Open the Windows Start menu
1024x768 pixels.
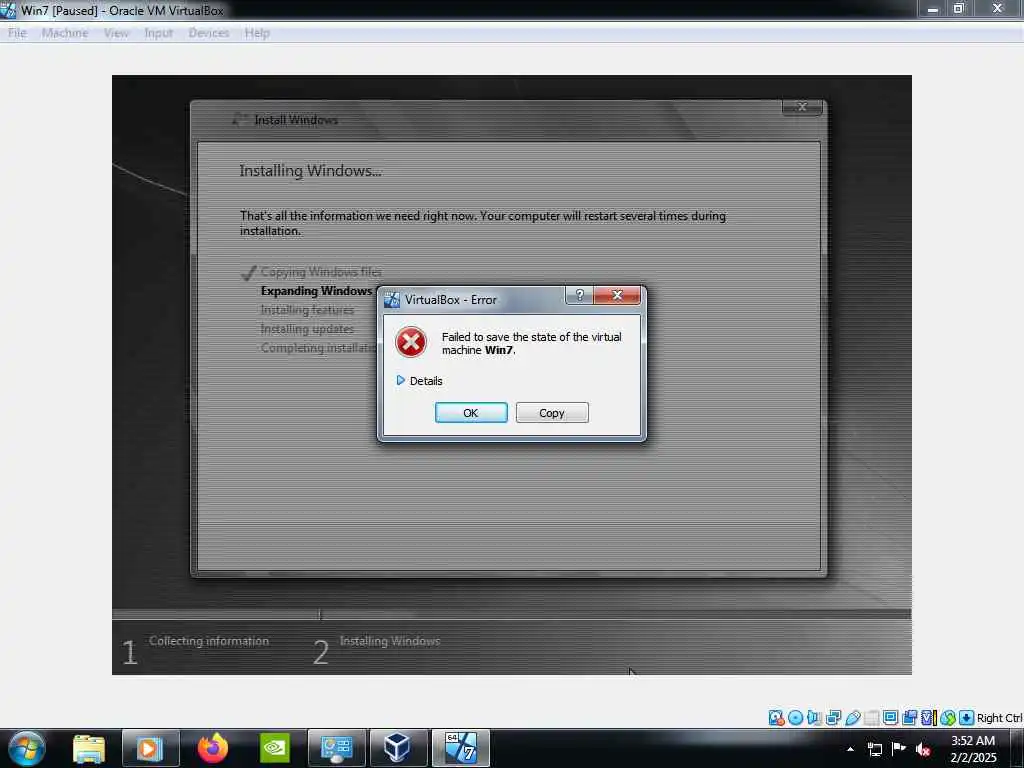(x=26, y=748)
